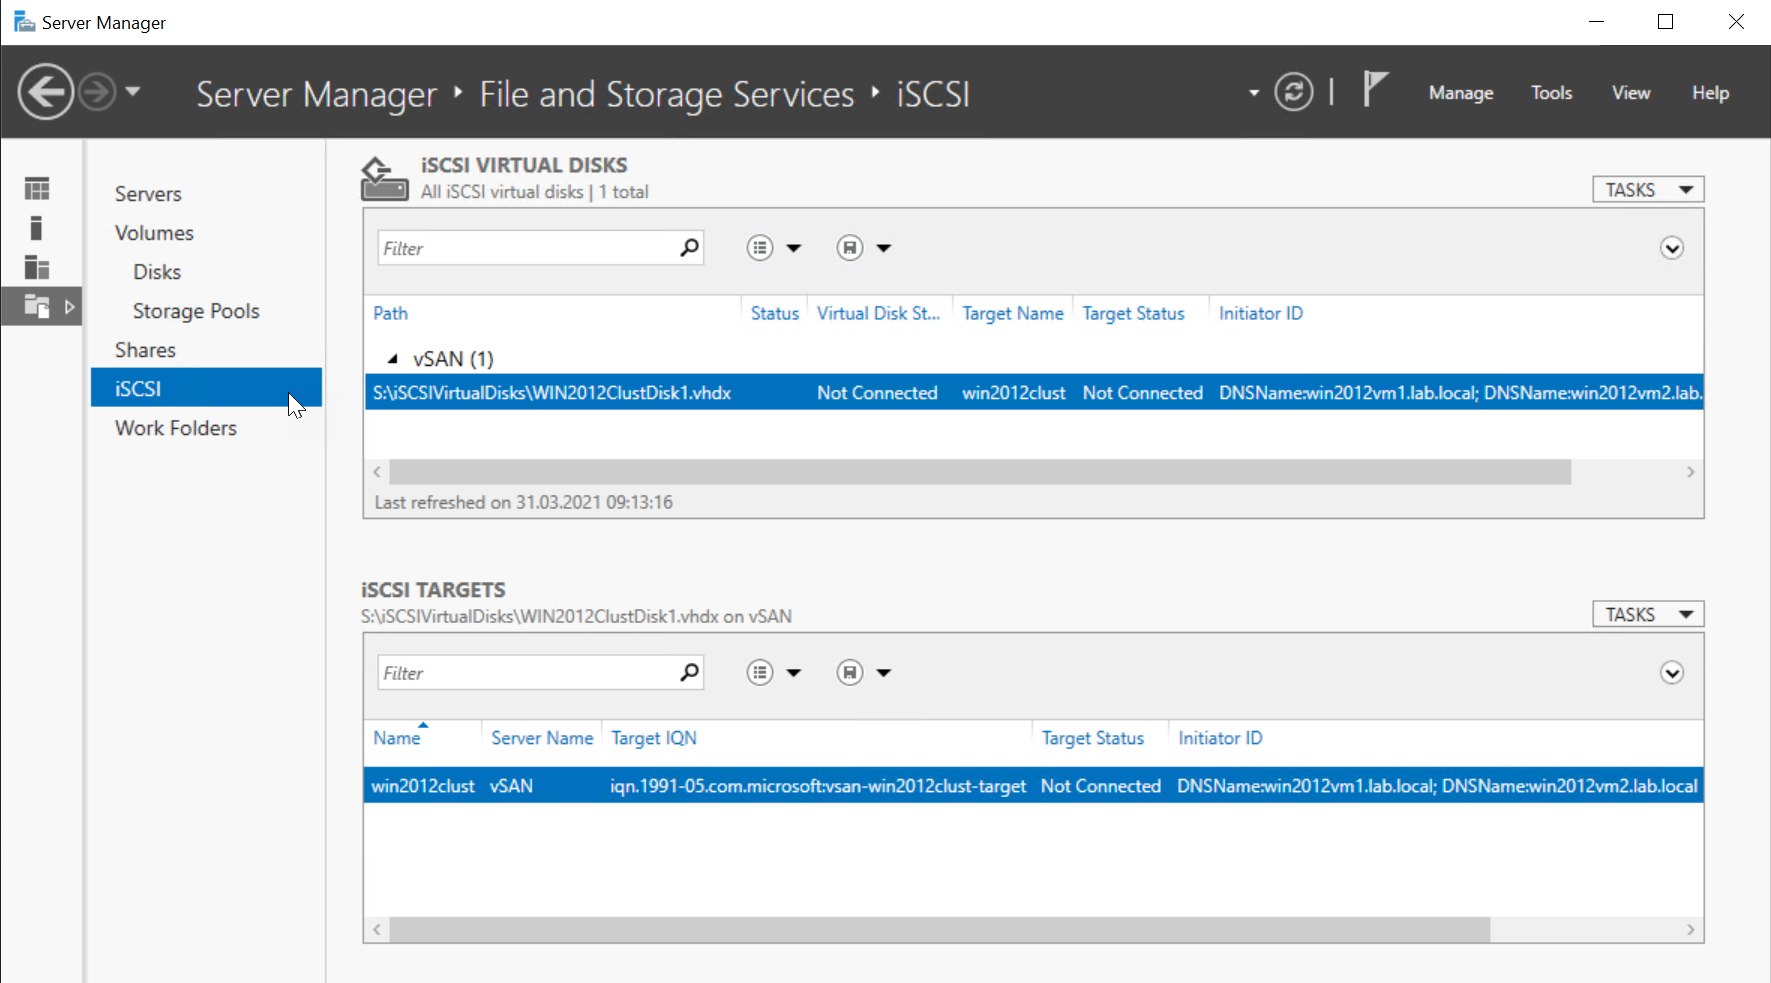The width and height of the screenshot is (1771, 983).
Task: Click the virtual disks Filter field
Action: coord(527,248)
